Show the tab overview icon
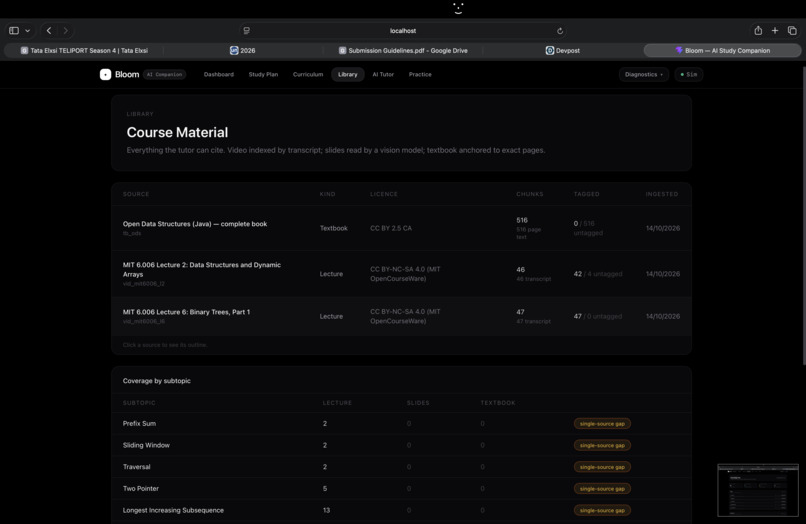This screenshot has width=806, height=524. click(x=792, y=31)
